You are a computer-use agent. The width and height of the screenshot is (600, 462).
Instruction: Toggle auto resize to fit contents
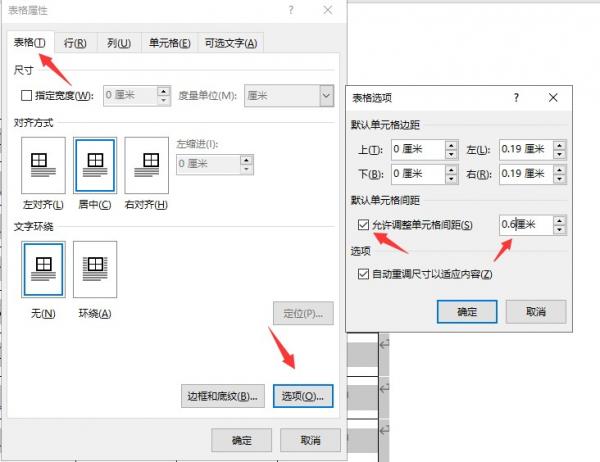(x=363, y=274)
